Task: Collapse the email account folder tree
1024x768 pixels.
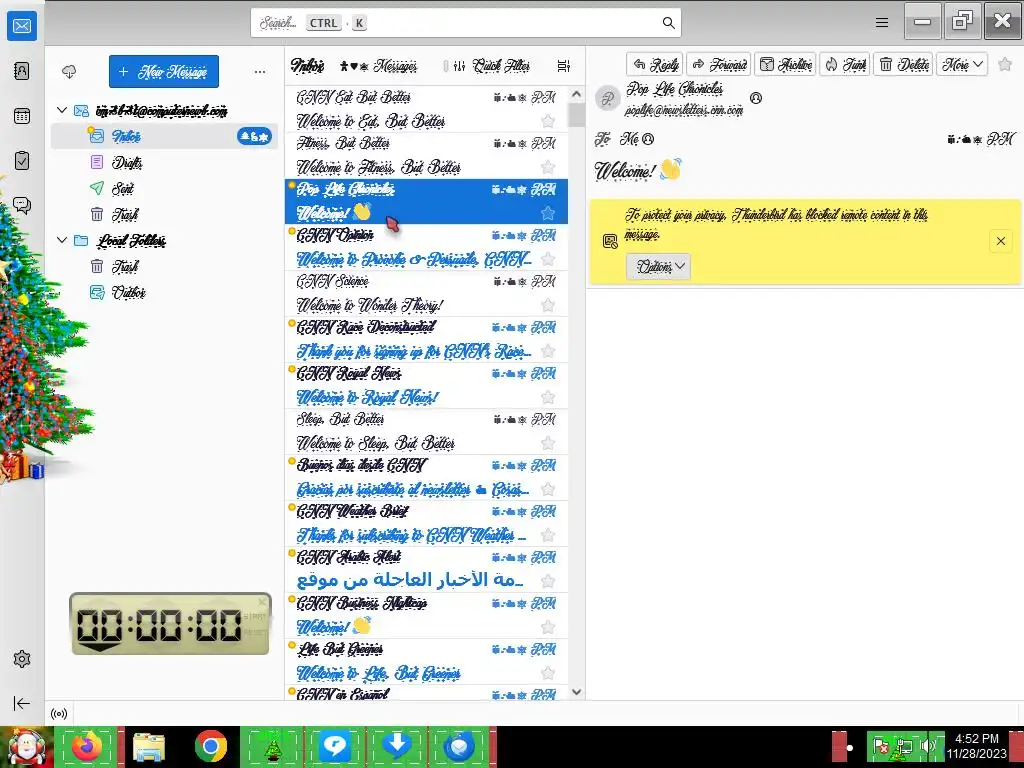Action: tap(62, 110)
